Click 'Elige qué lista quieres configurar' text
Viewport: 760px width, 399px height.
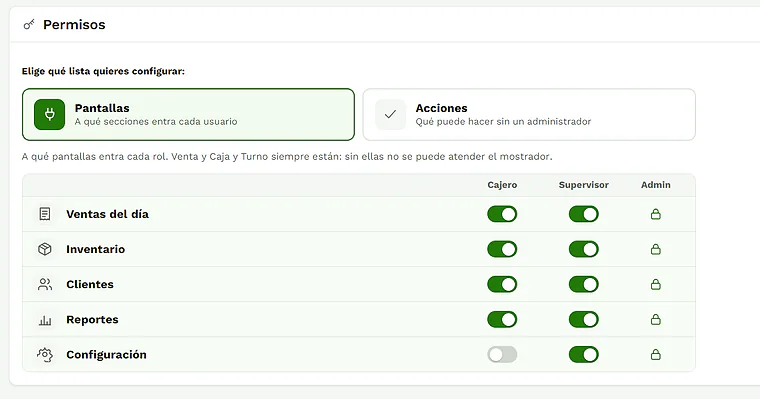point(103,71)
